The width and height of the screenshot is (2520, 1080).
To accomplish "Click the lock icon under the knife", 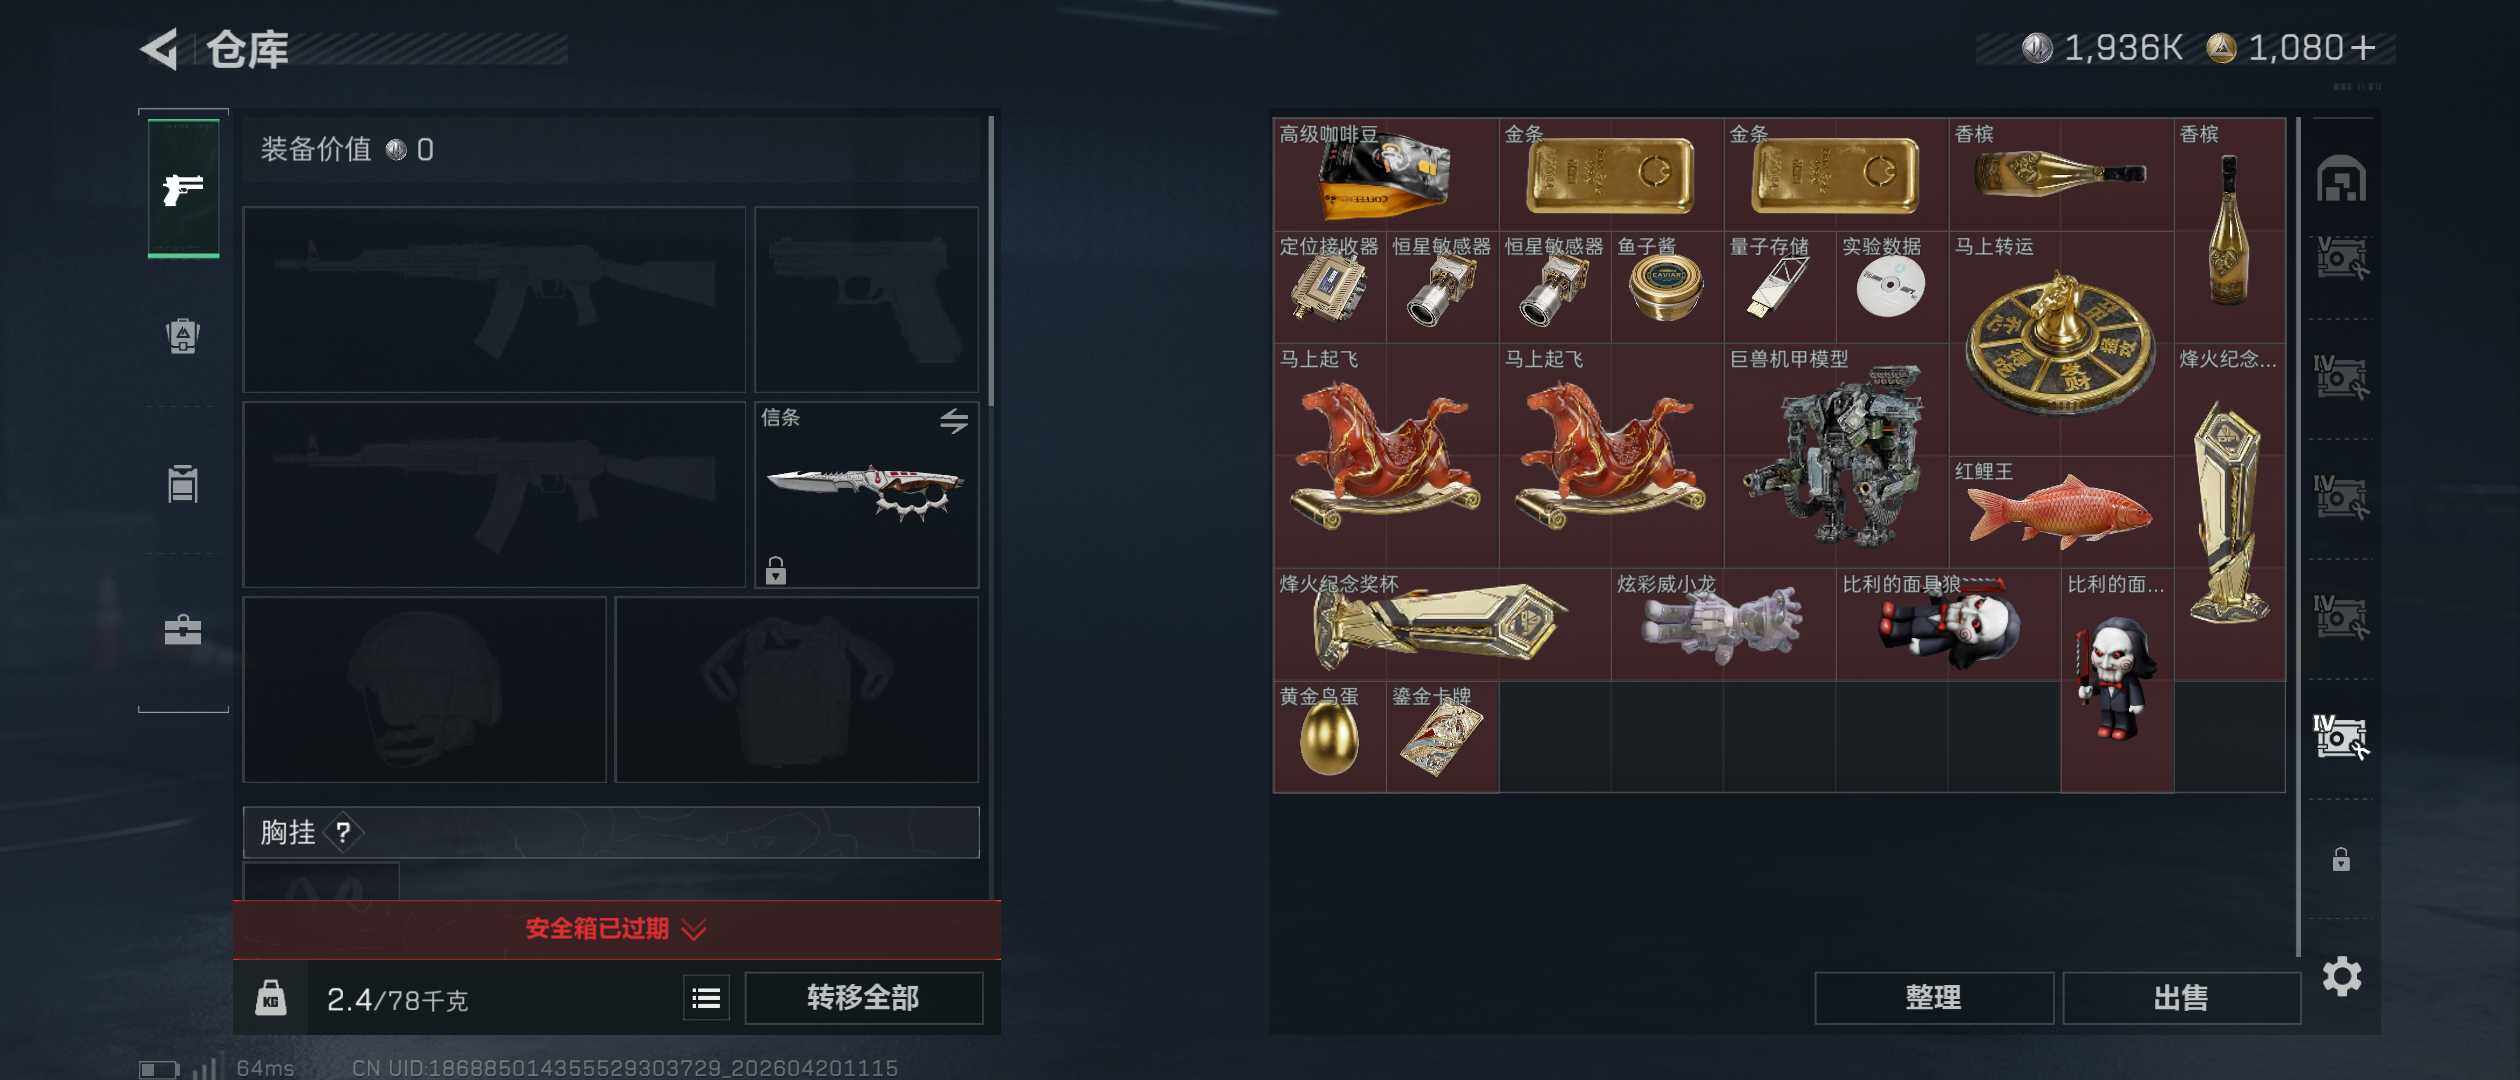I will coord(776,570).
